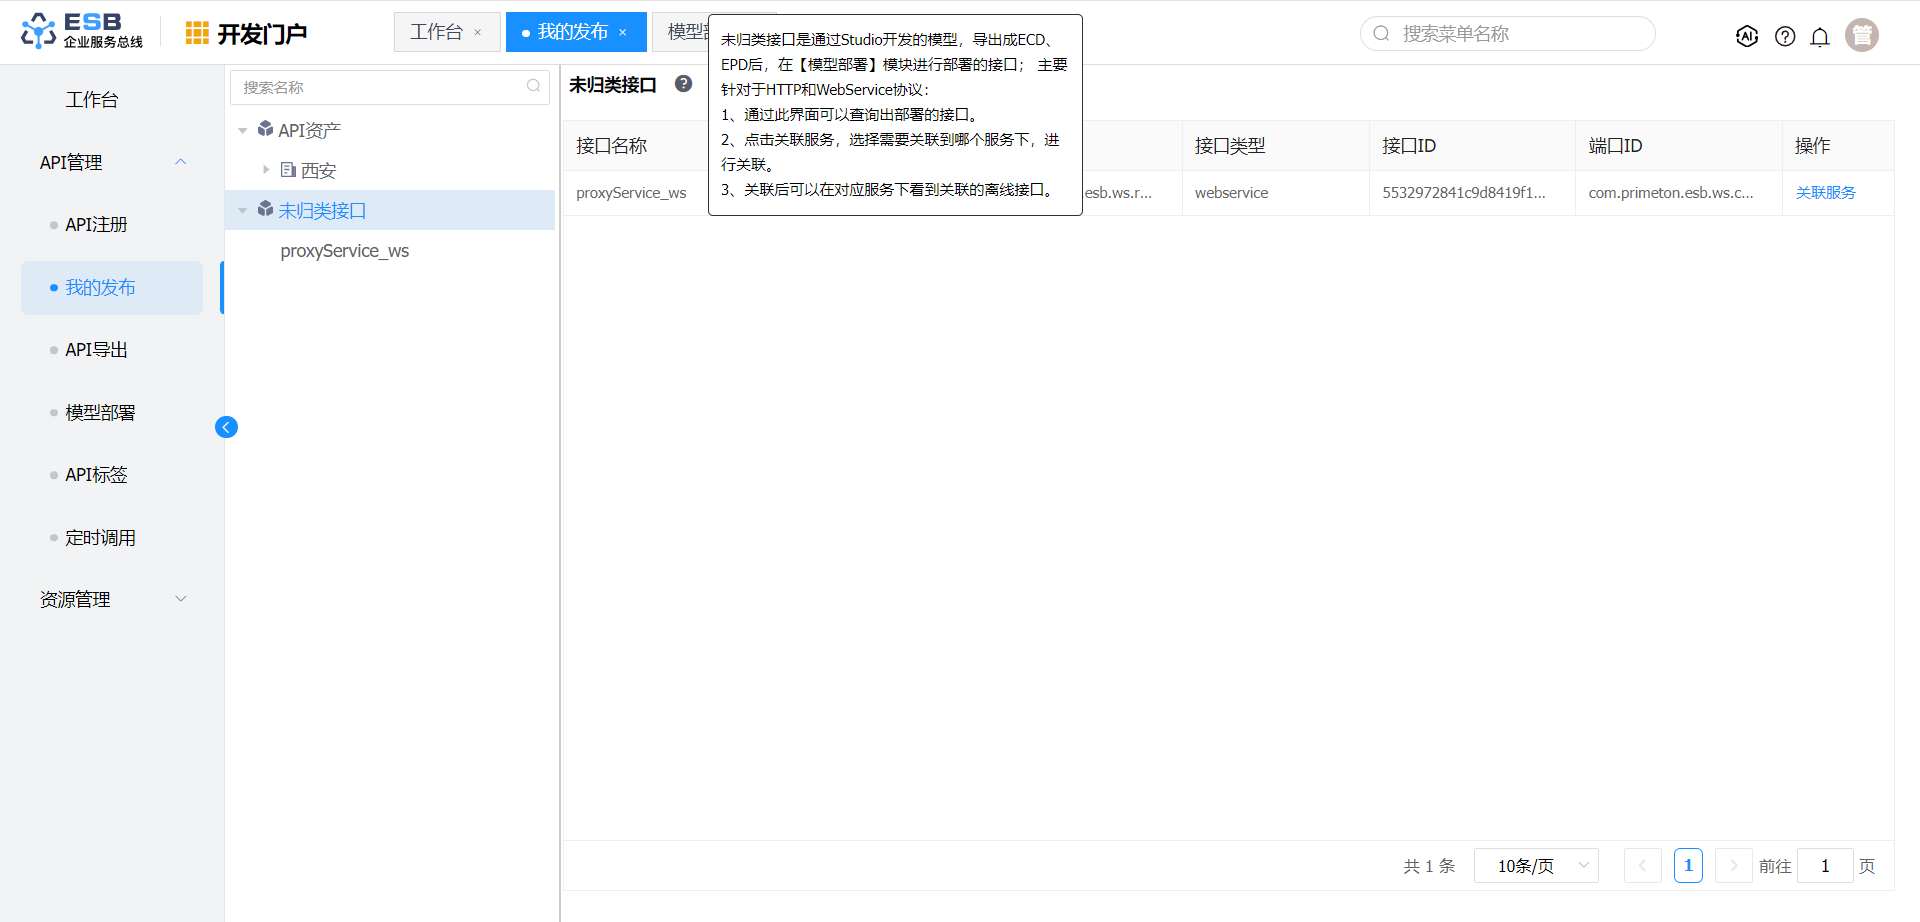Click page number 1 button

(x=1688, y=866)
